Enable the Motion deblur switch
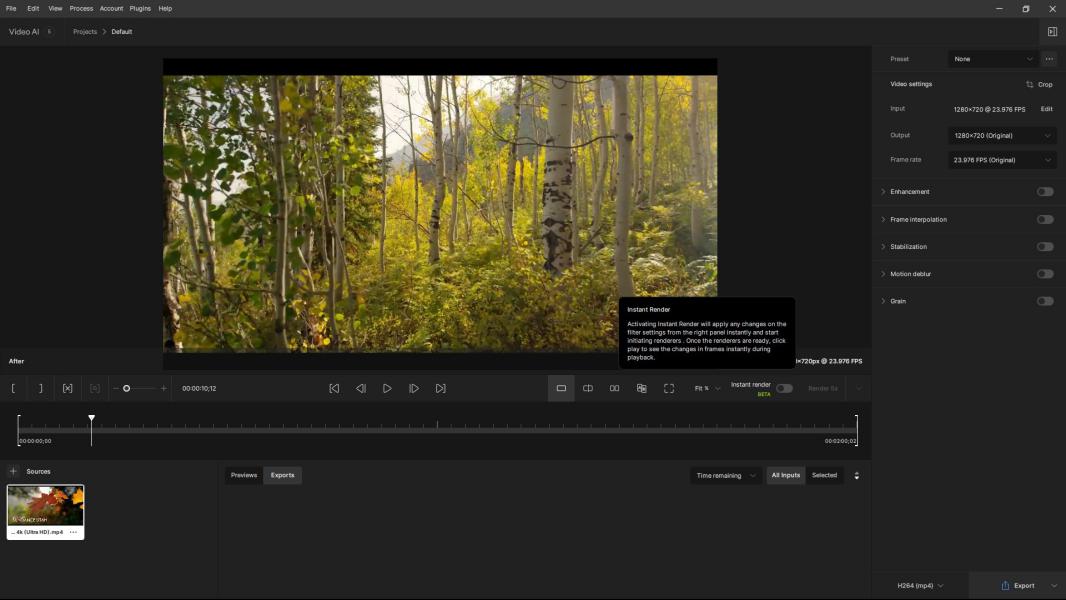 (x=1045, y=274)
